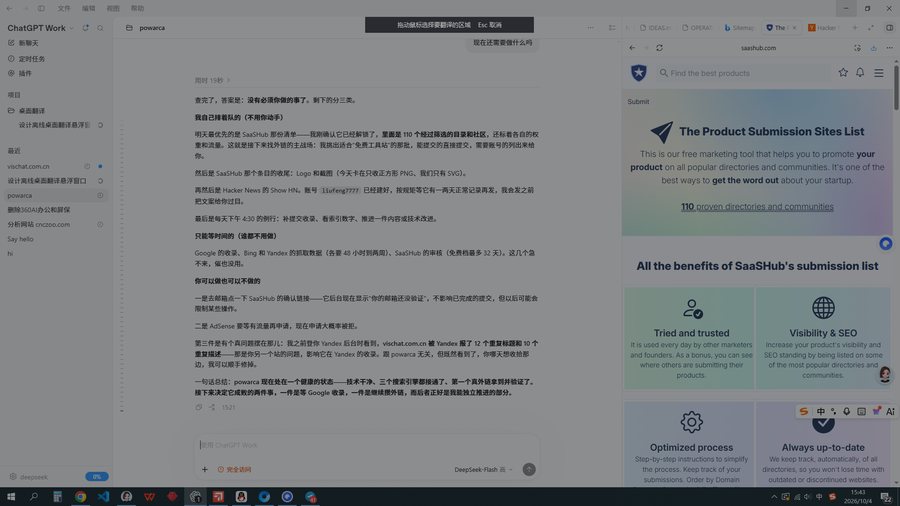
Task: Expand the 用时 19秒 thinking section
Action: click(212, 81)
